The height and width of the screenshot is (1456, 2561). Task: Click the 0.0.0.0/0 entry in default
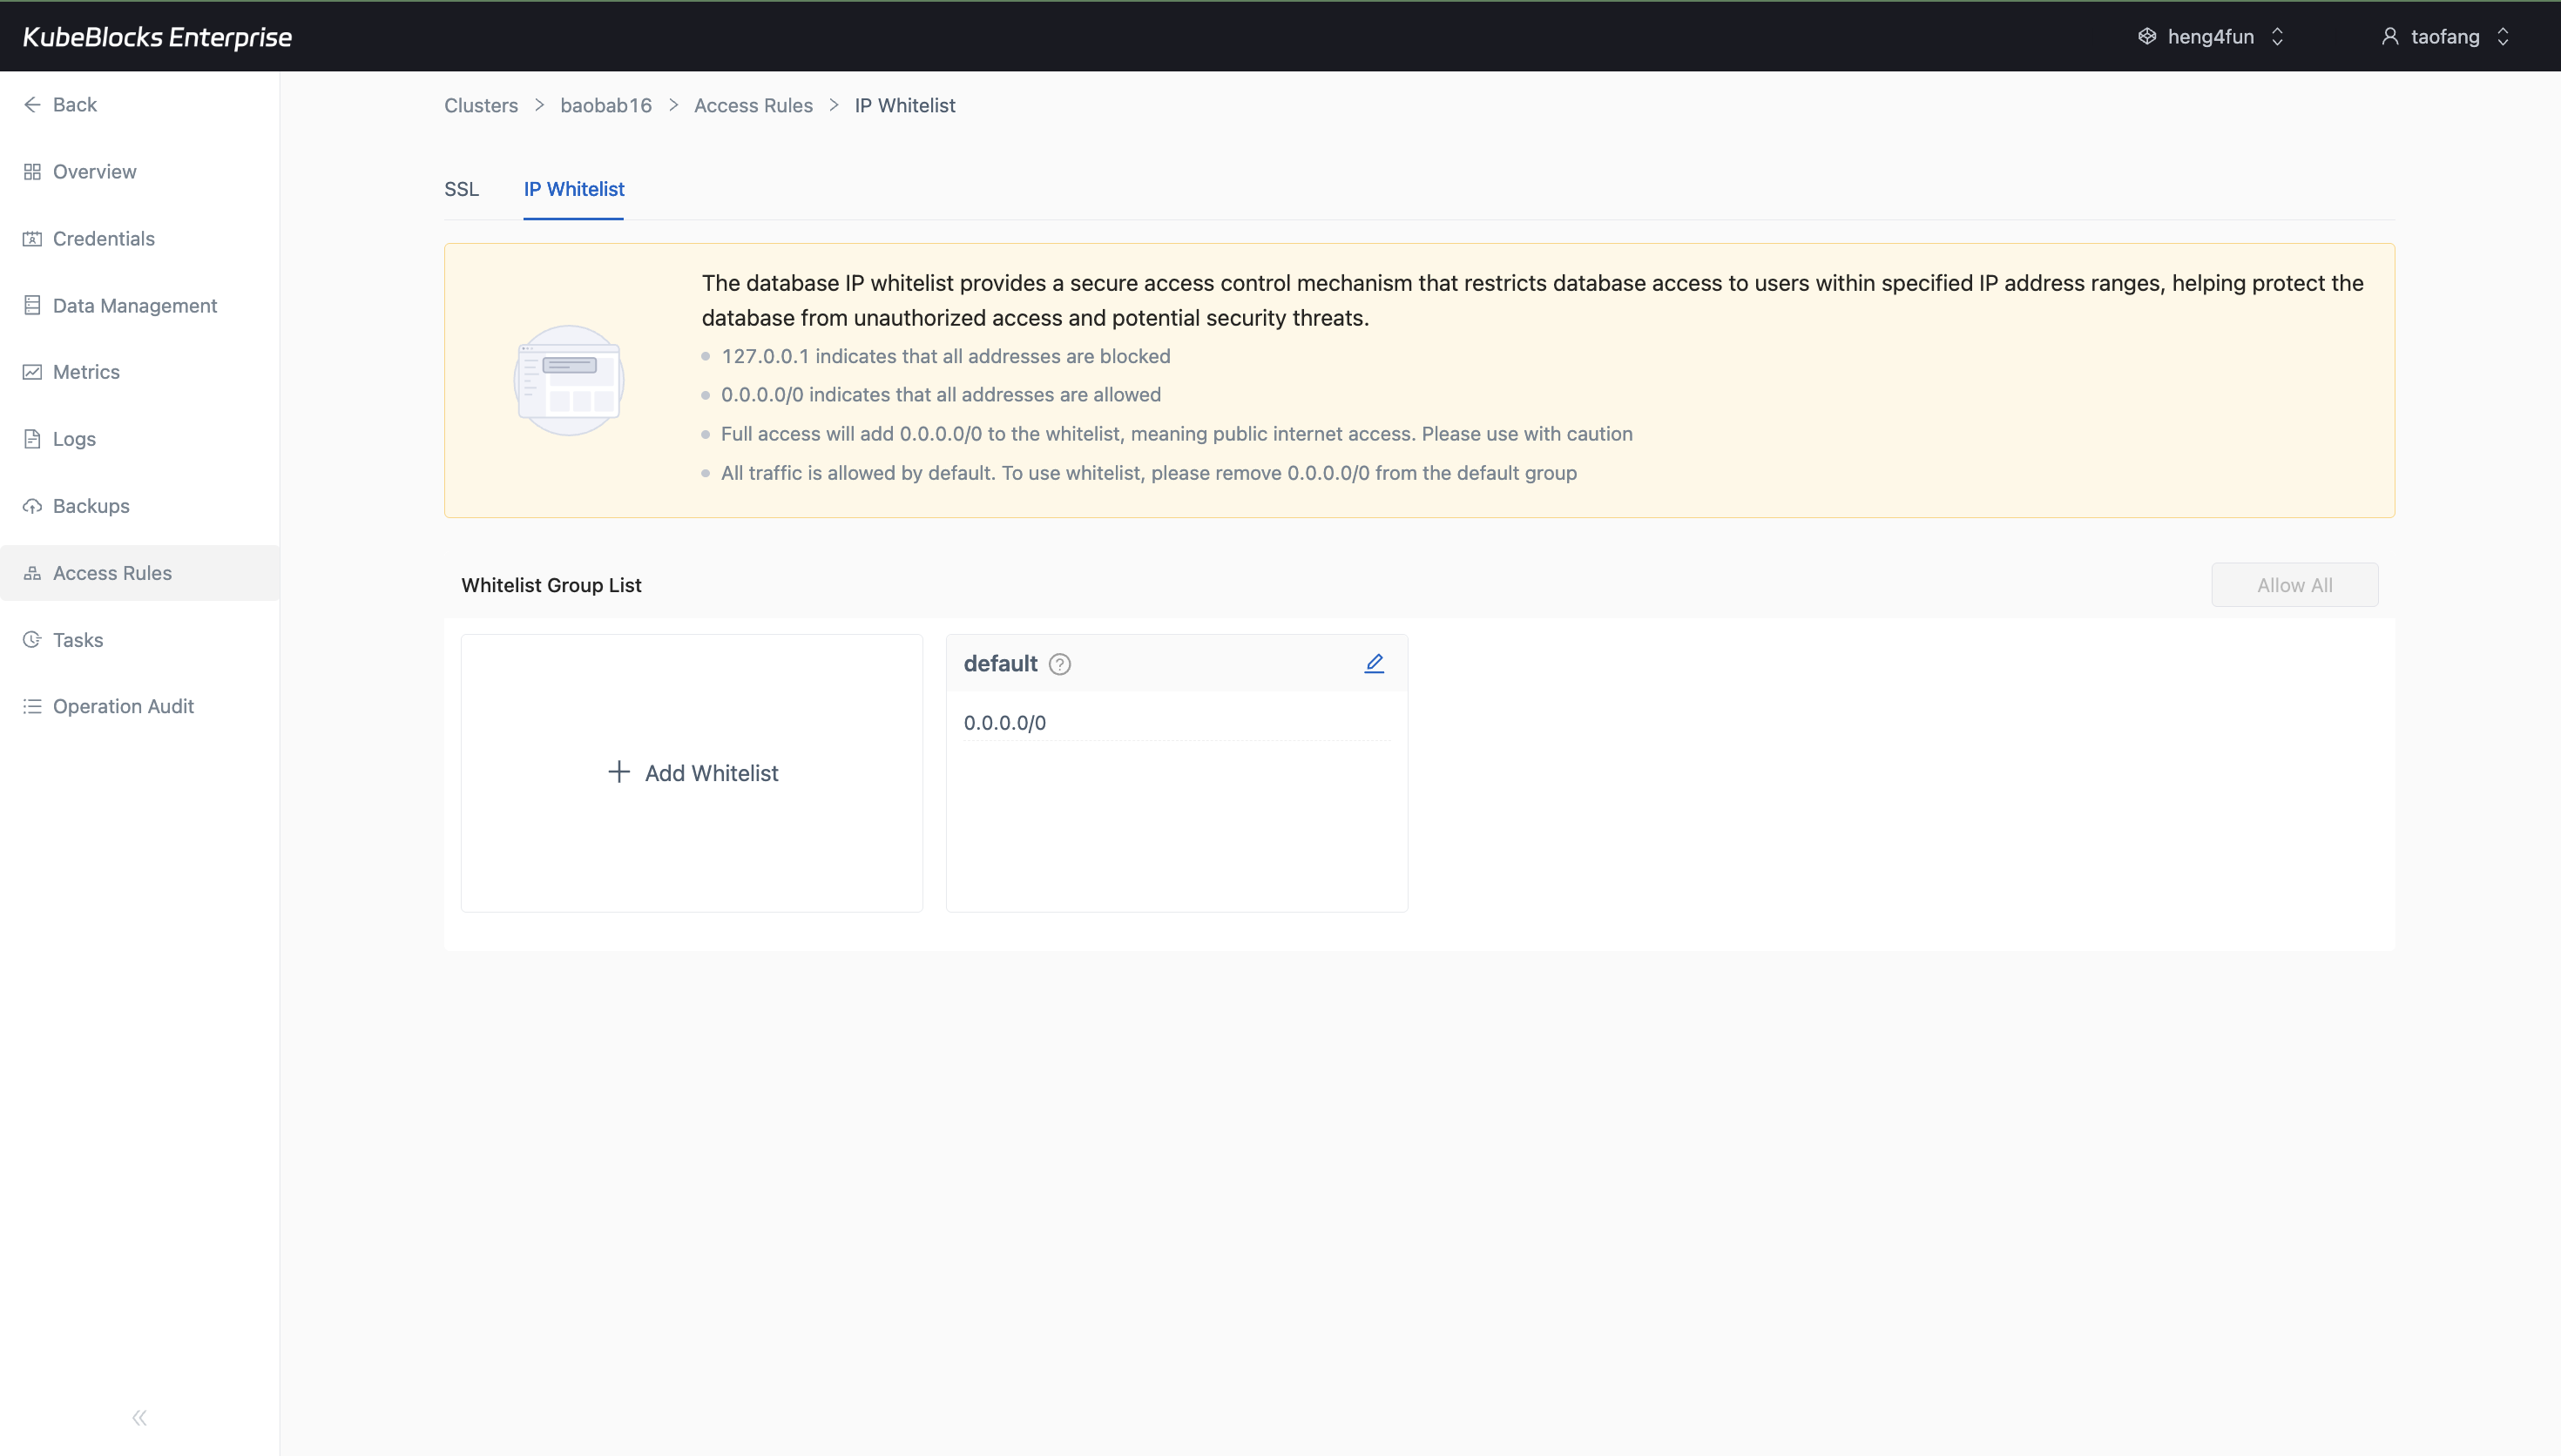[1005, 723]
